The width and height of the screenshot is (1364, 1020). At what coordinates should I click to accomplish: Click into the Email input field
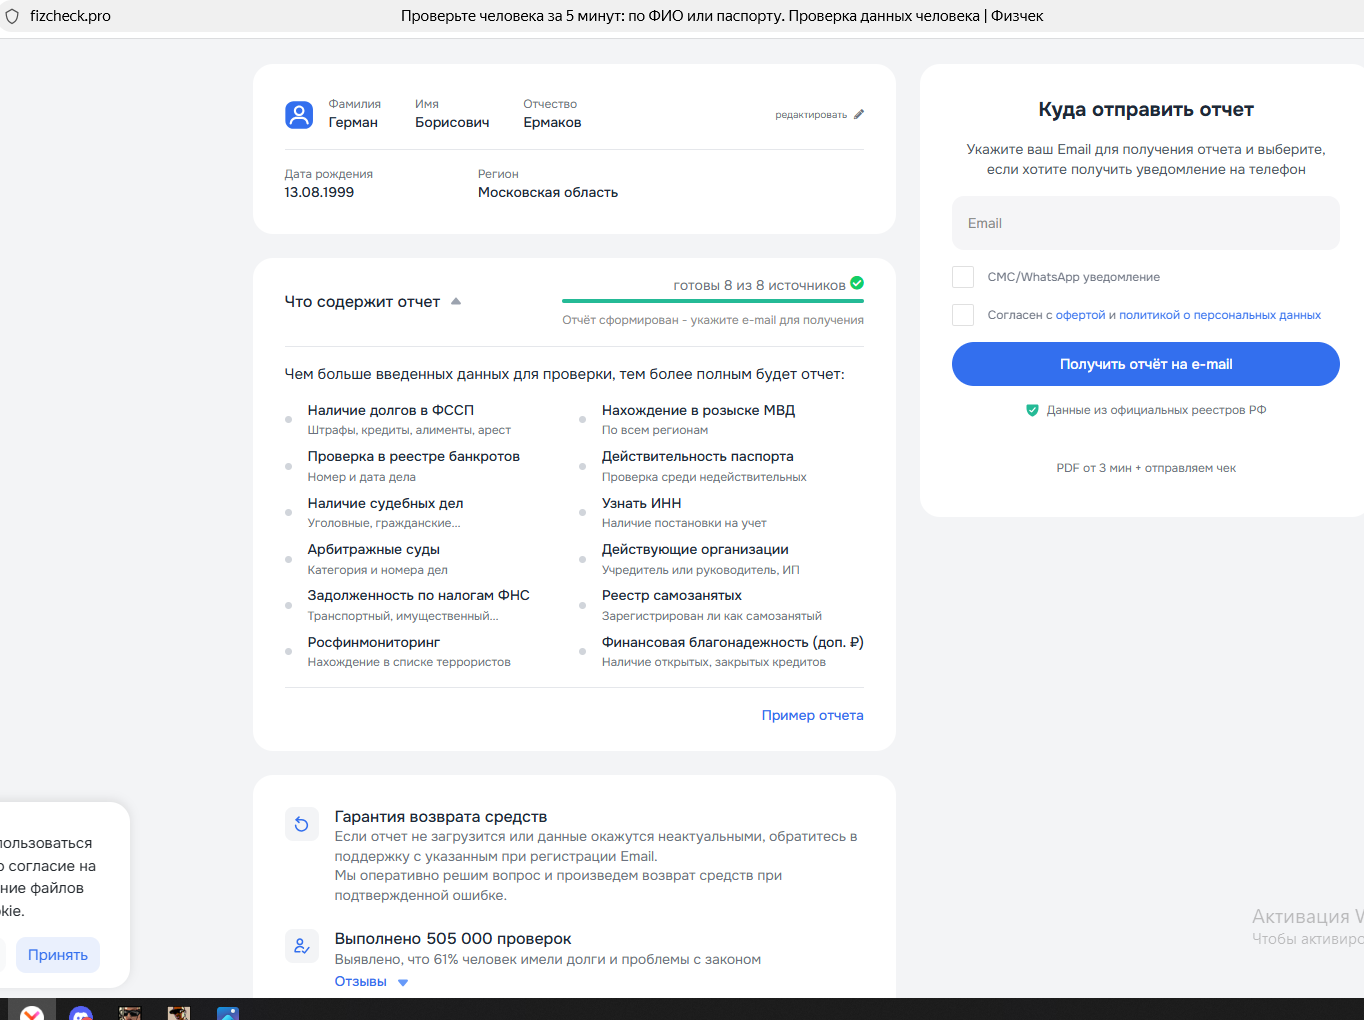tap(1145, 223)
